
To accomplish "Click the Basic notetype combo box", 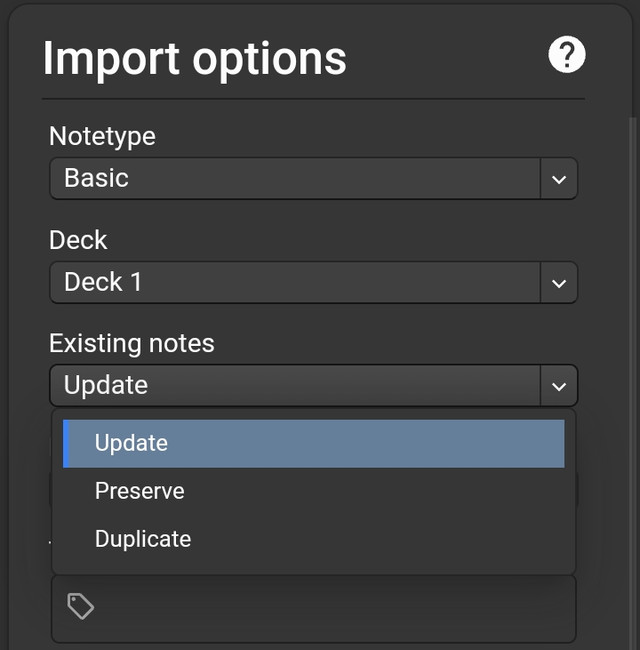I will [x=295, y=179].
